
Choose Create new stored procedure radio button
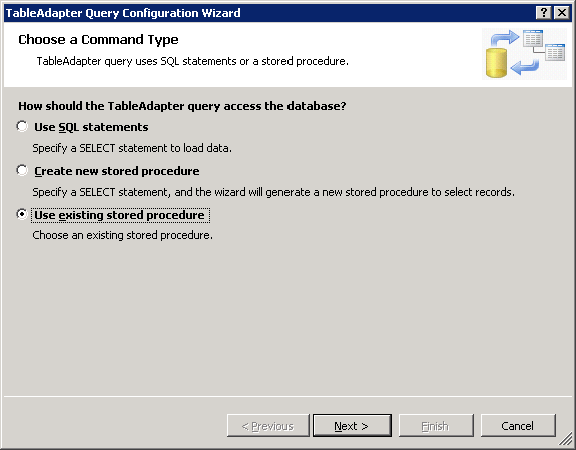22,170
